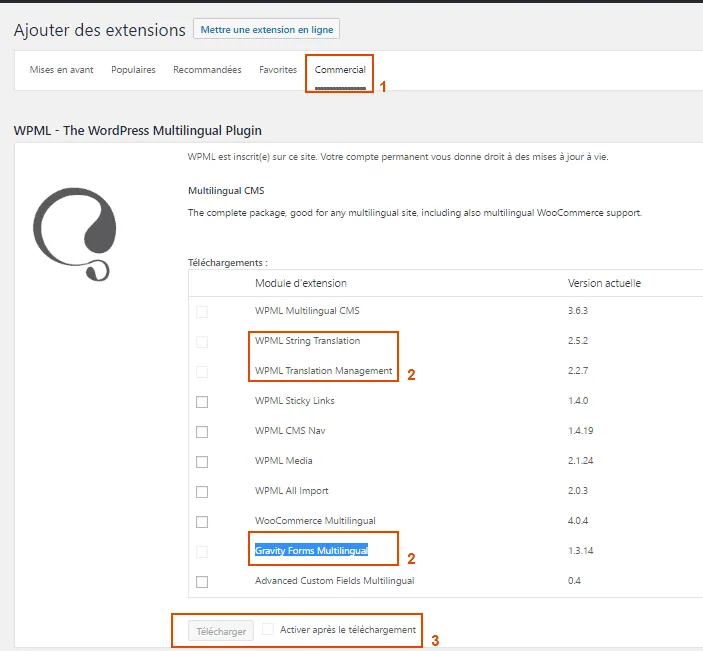Click the Téléchargements label
The width and height of the screenshot is (703, 651).
(227, 262)
